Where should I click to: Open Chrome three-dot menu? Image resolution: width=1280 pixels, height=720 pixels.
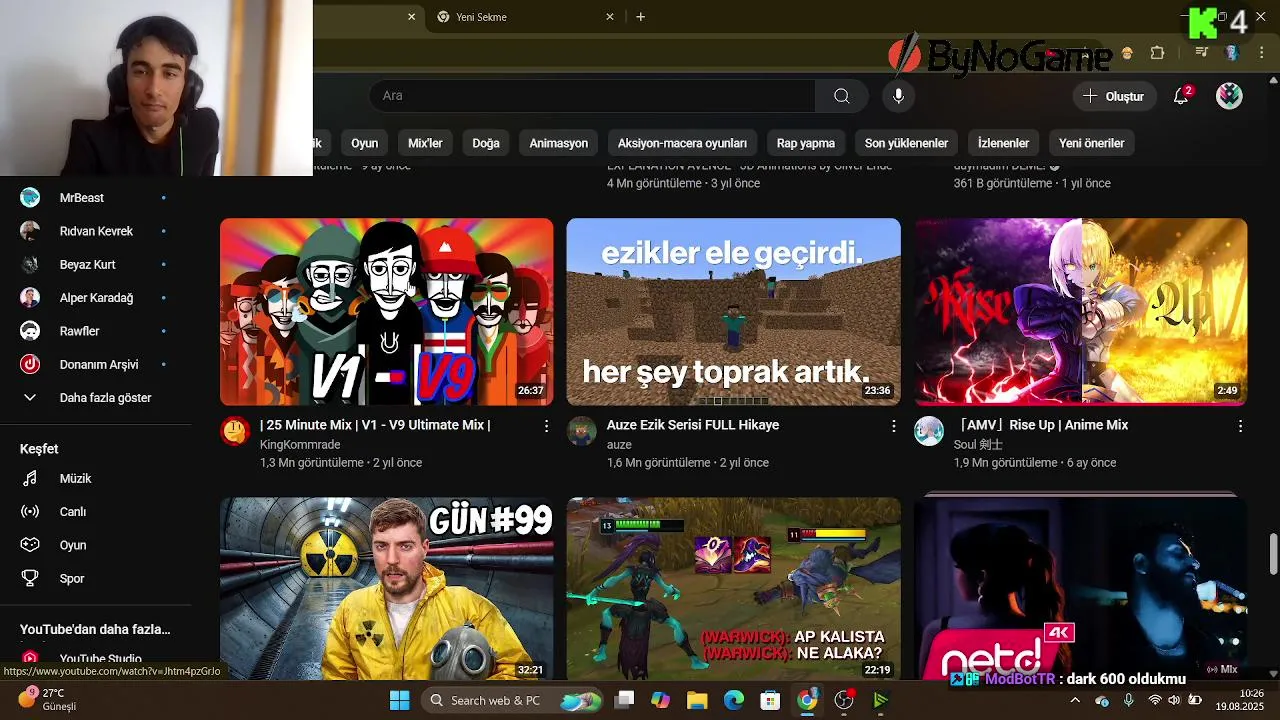(x=1261, y=53)
